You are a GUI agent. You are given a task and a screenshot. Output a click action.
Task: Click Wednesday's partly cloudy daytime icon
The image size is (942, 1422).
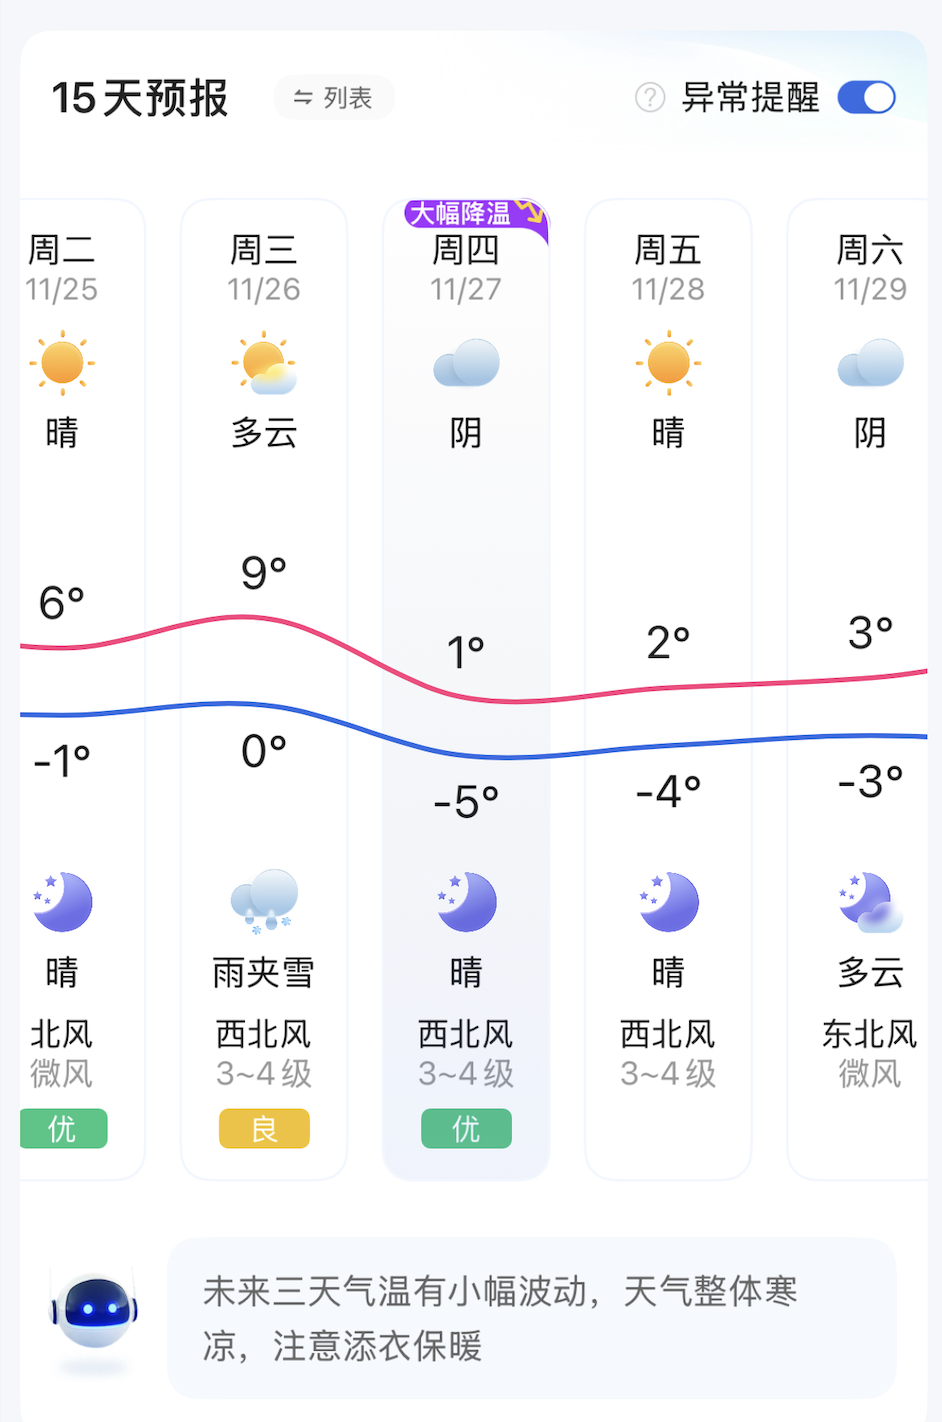click(x=264, y=364)
